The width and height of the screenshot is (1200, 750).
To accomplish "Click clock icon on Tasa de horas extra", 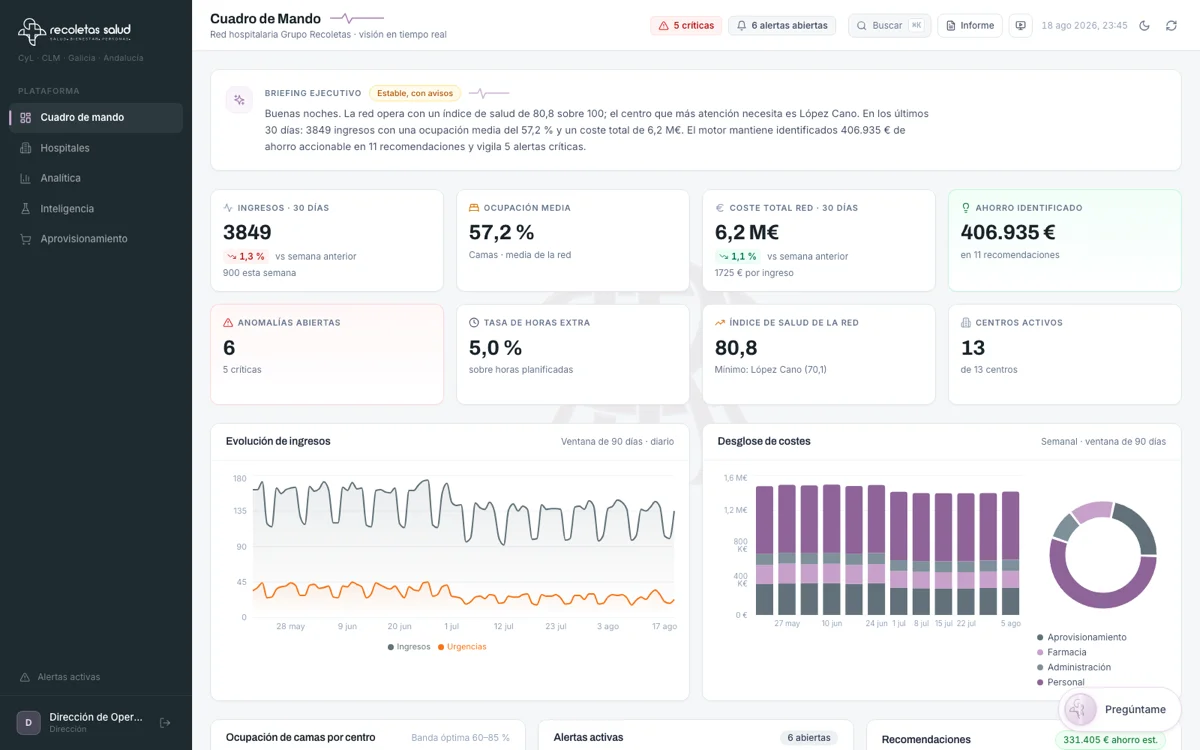I will [474, 323].
